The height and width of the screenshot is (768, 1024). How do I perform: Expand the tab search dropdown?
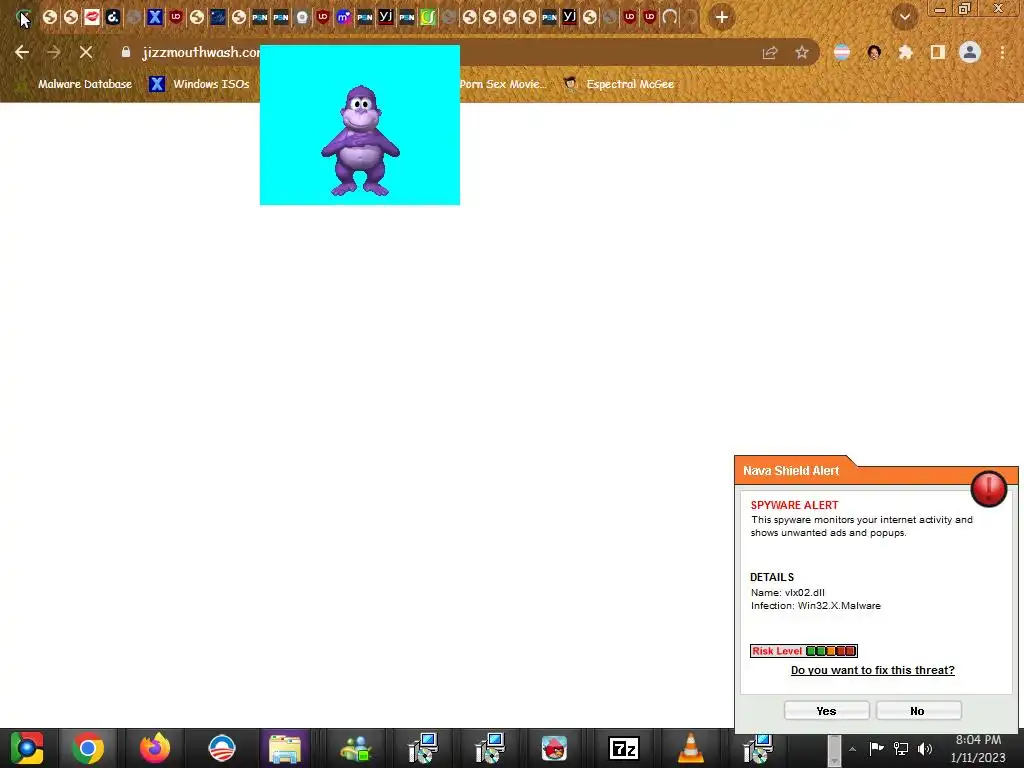pos(905,17)
